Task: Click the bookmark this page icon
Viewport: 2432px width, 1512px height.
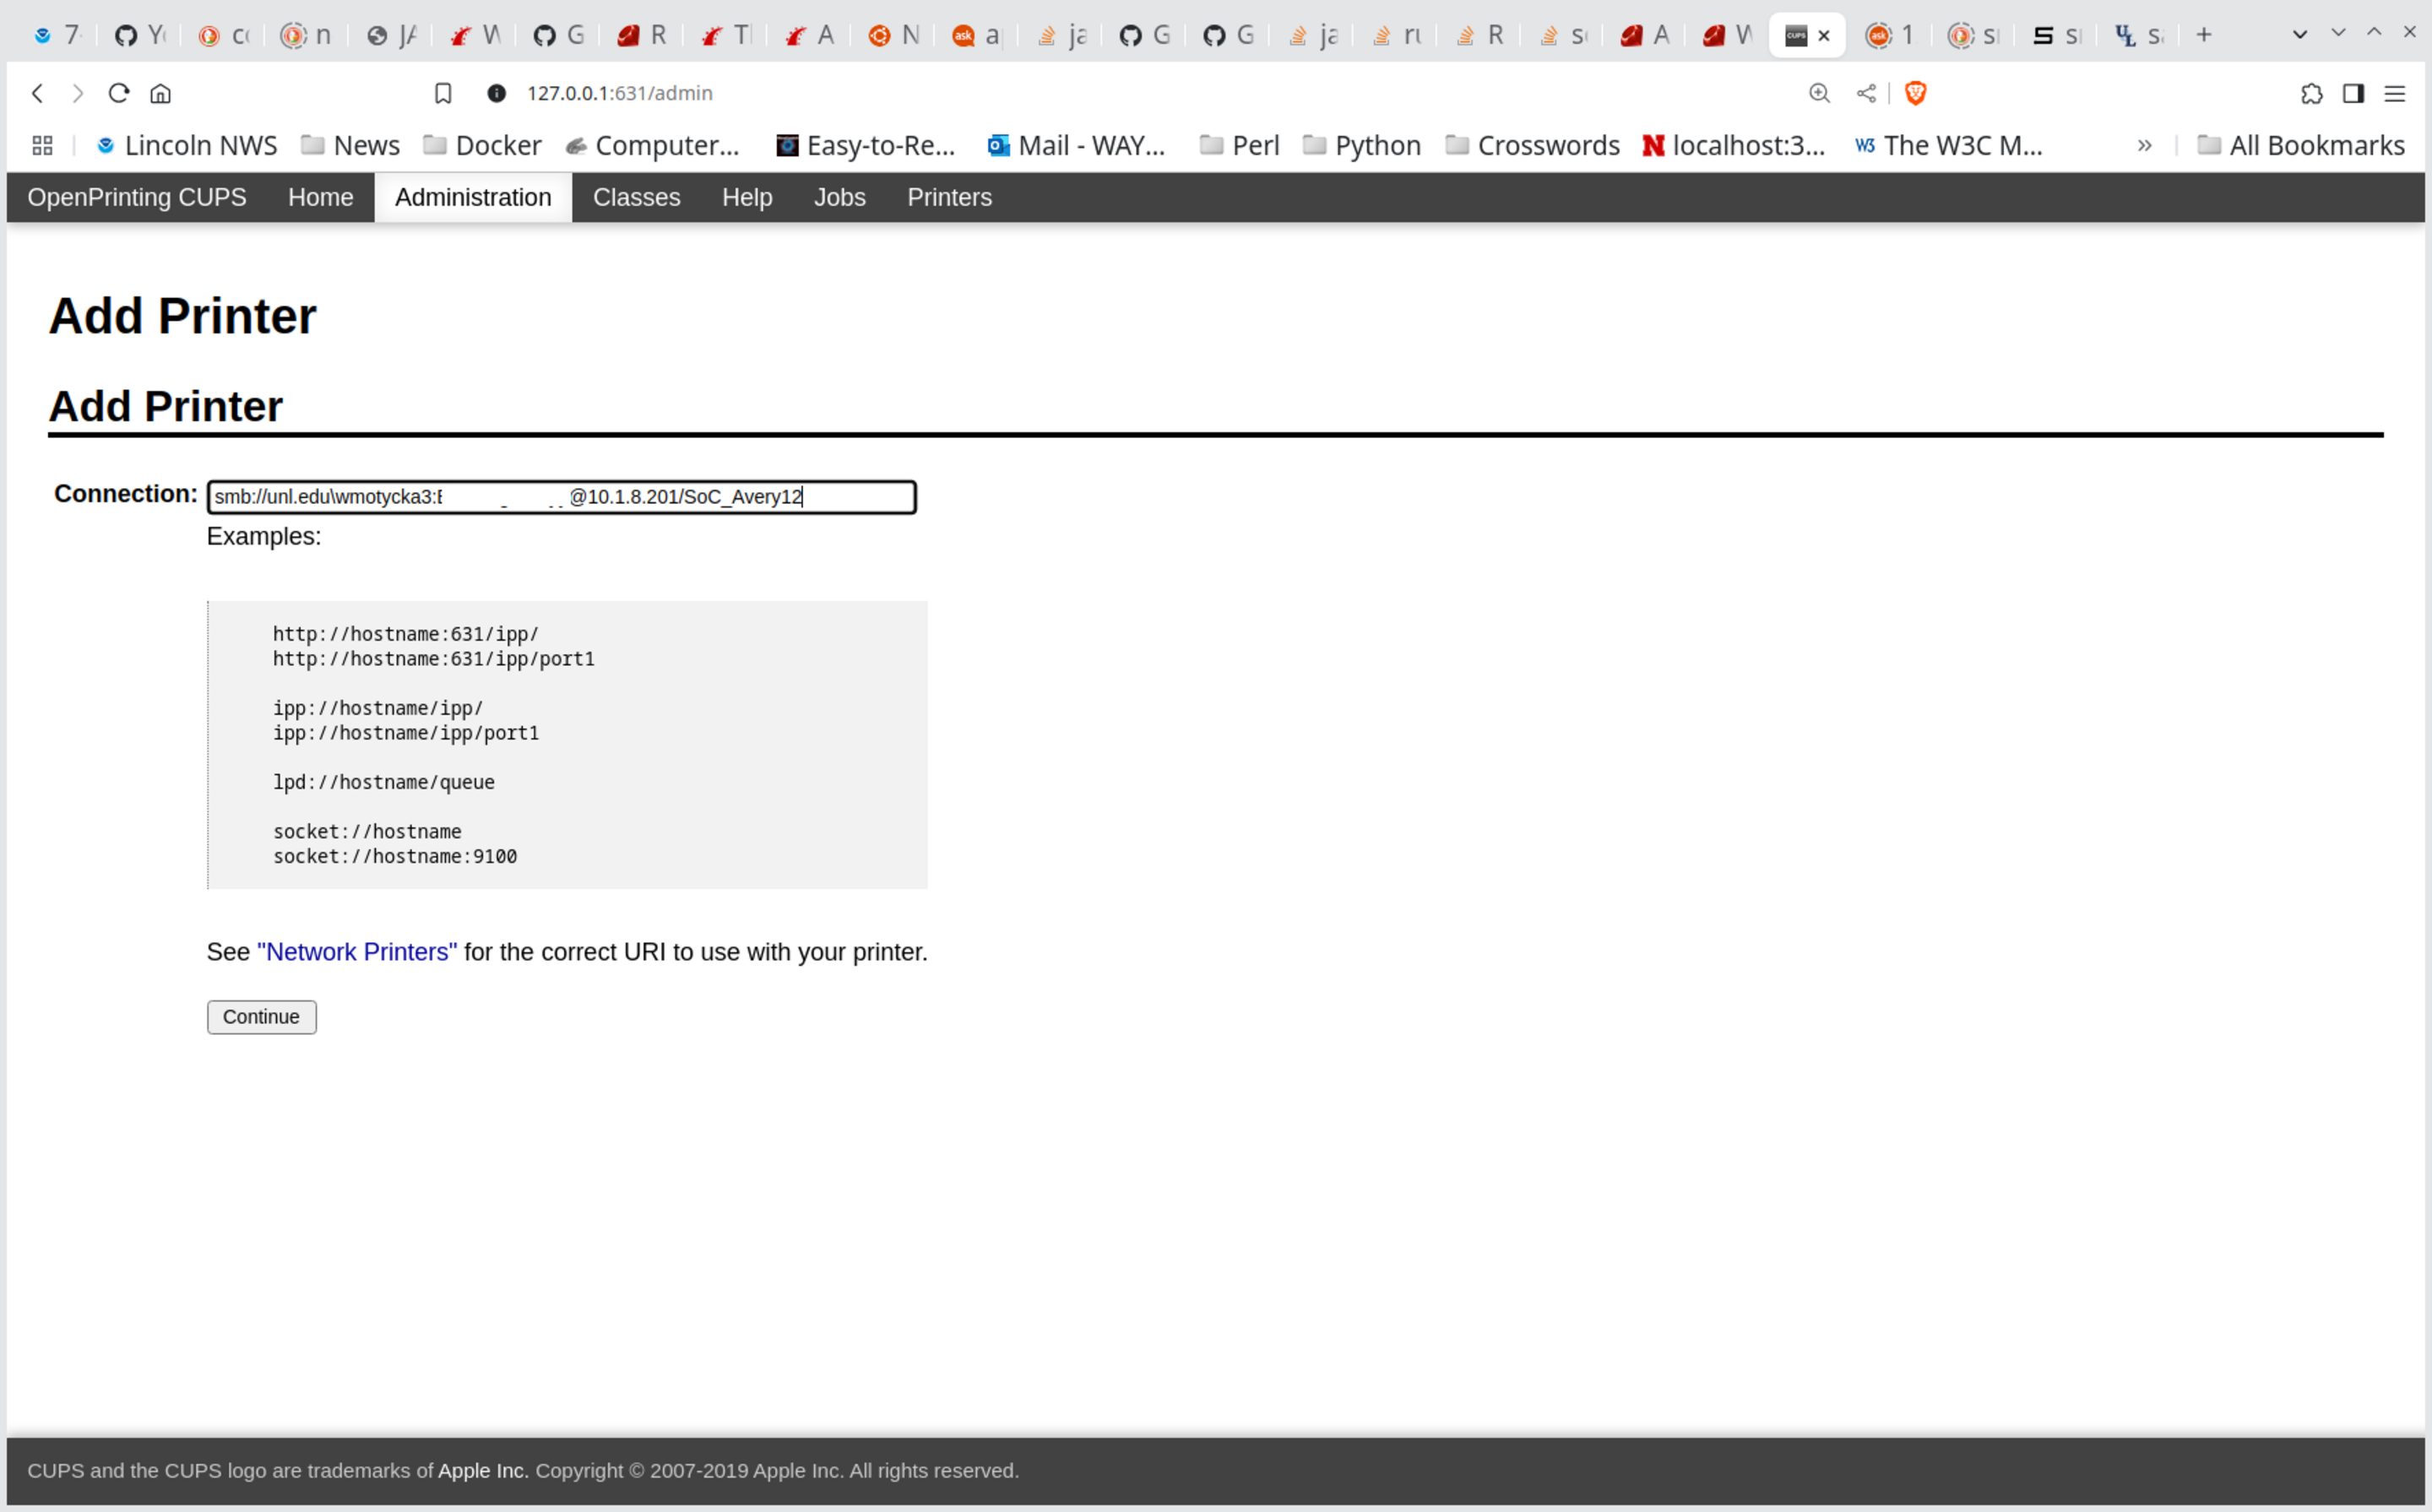Action: 443,93
